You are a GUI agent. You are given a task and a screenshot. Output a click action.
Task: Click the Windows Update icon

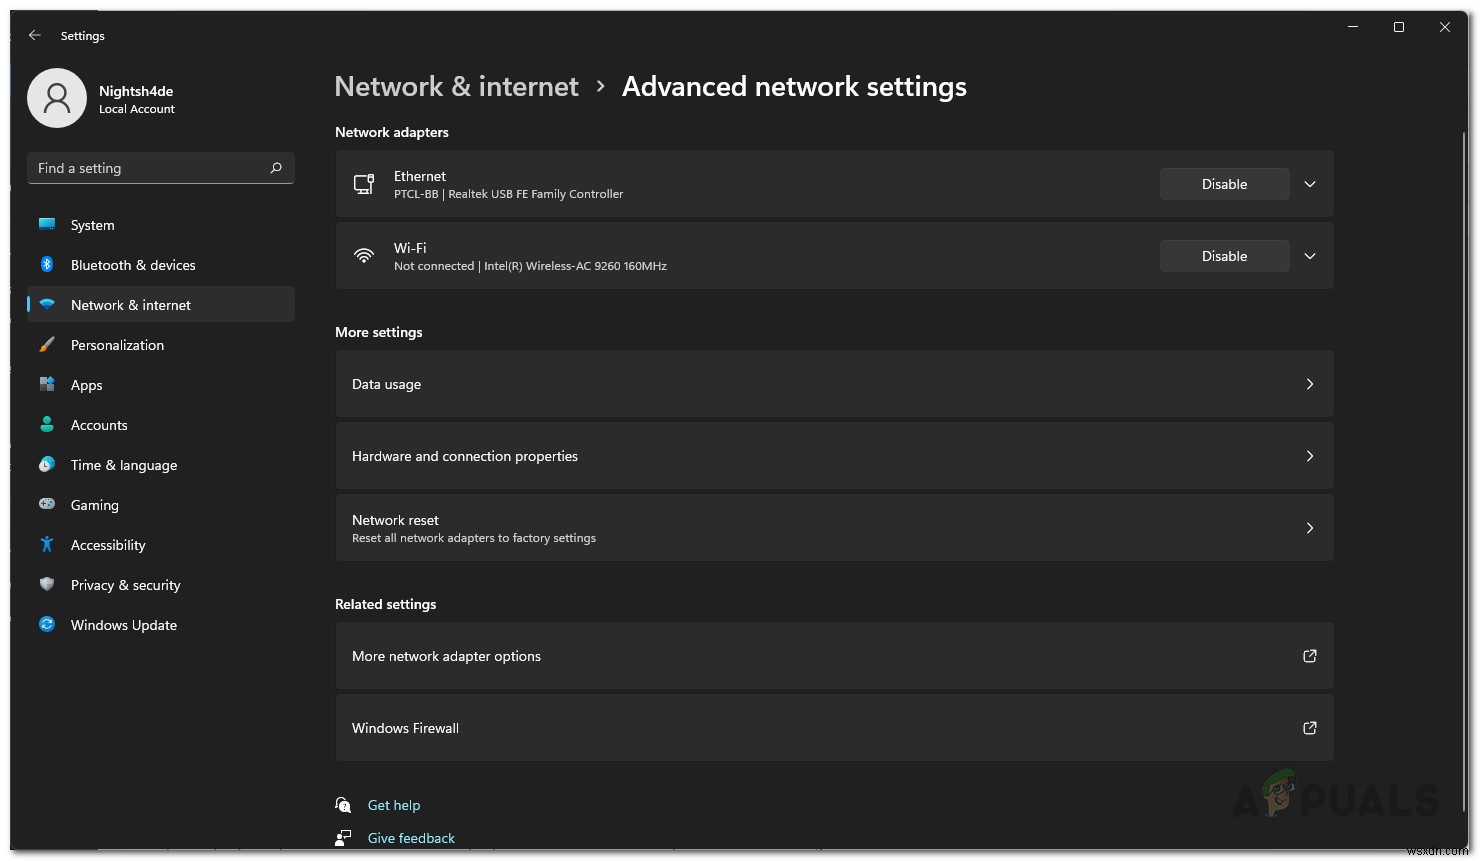tap(47, 624)
